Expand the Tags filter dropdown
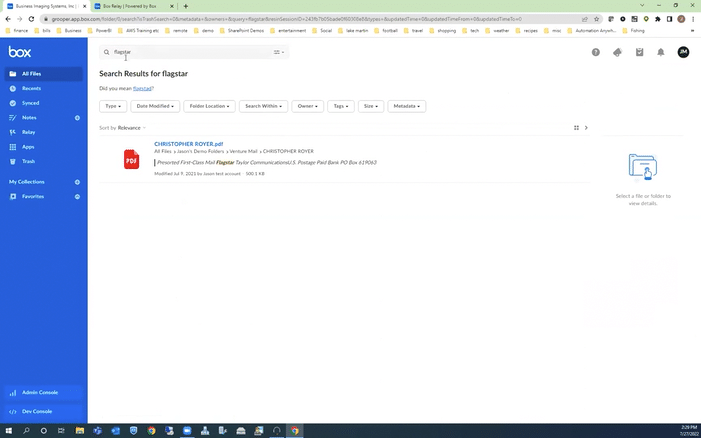The image size is (701, 438). click(341, 106)
